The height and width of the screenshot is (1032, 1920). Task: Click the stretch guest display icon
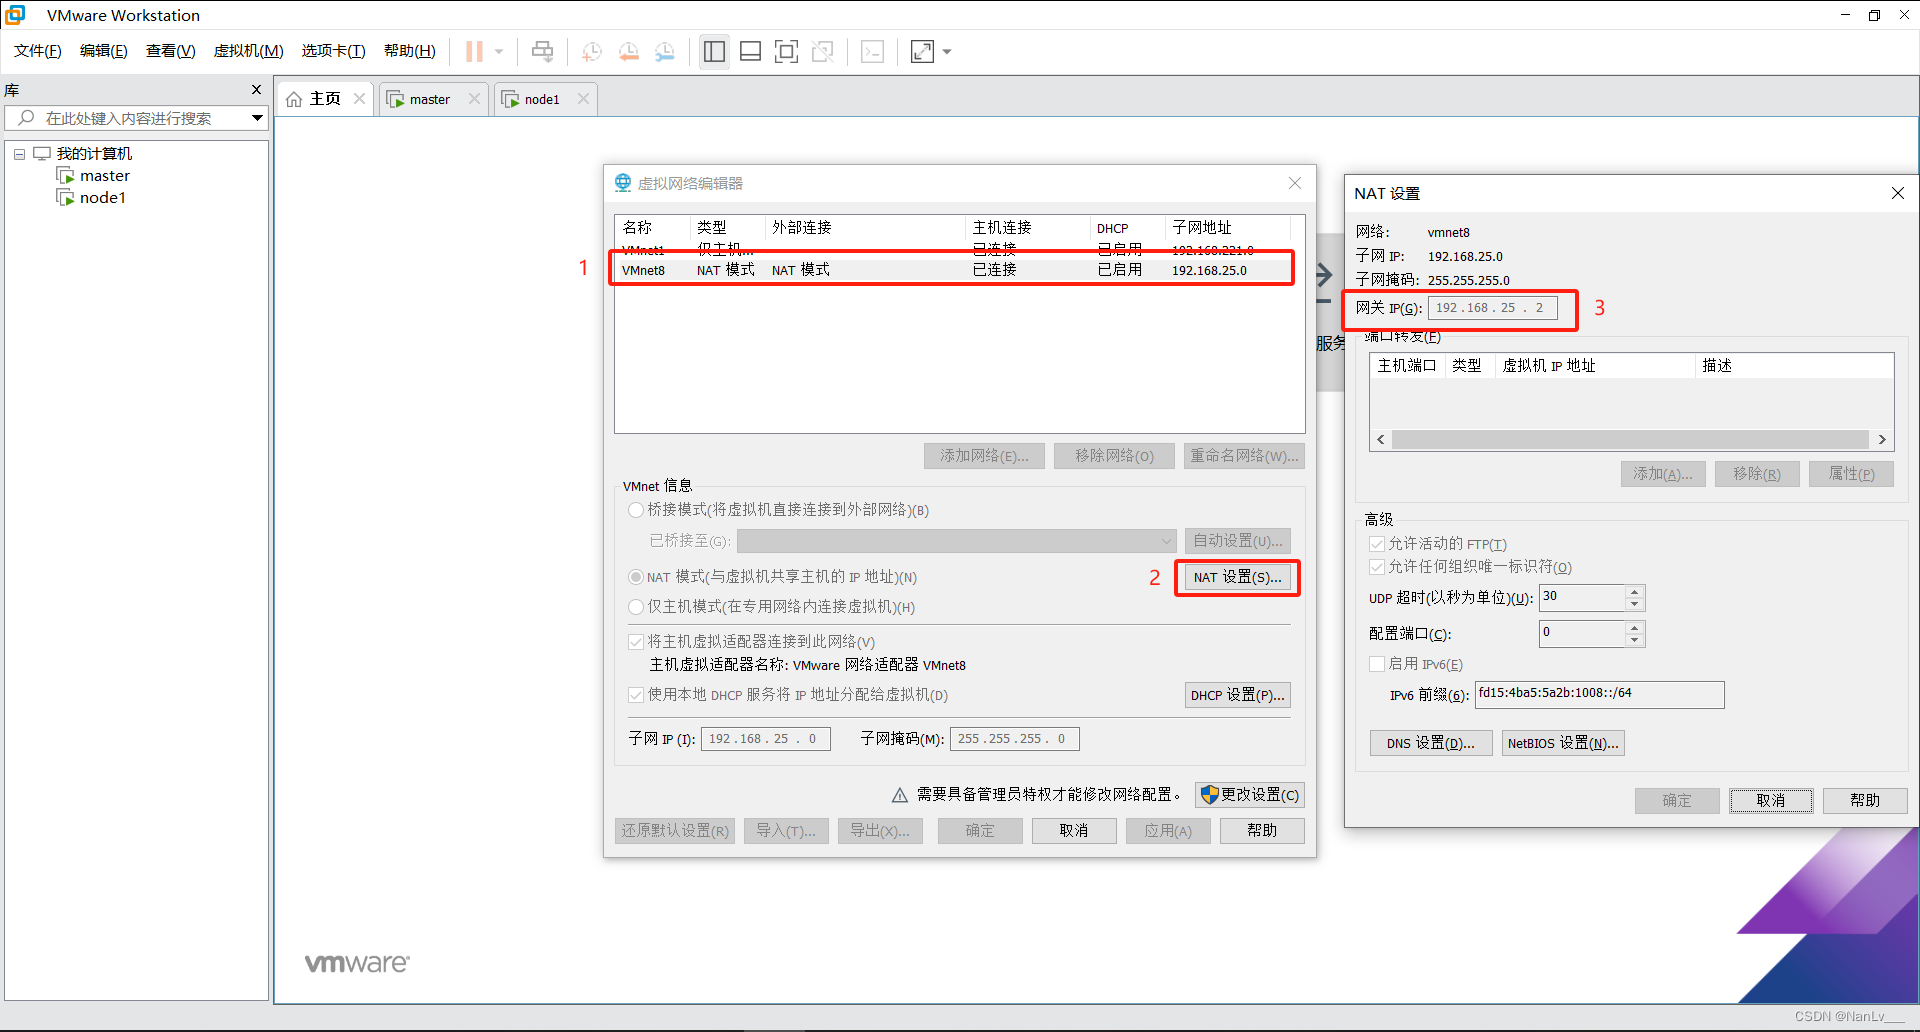click(x=922, y=51)
